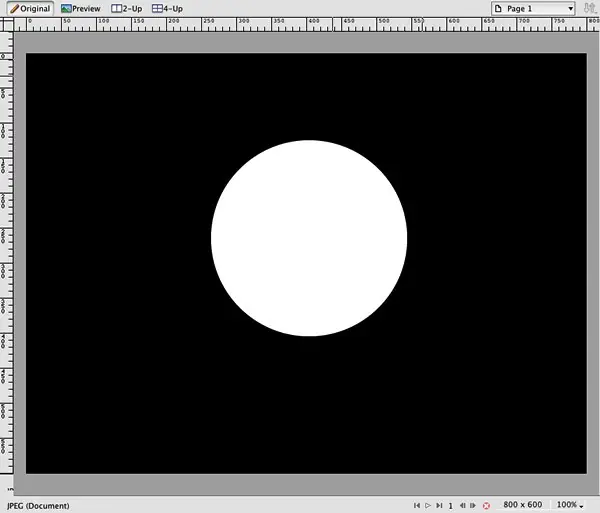Switch to the Original view tab
Viewport: 600px width, 513px height.
click(32, 8)
